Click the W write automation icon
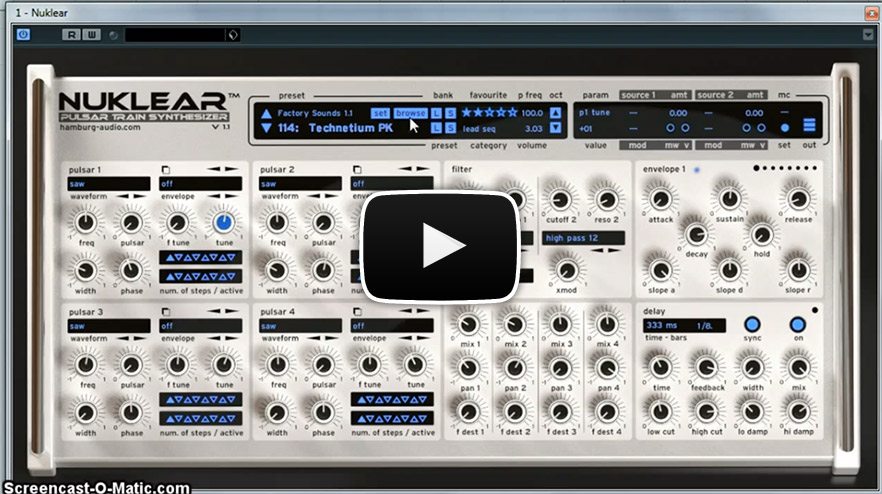Viewport: 882px width, 494px height. pos(91,35)
